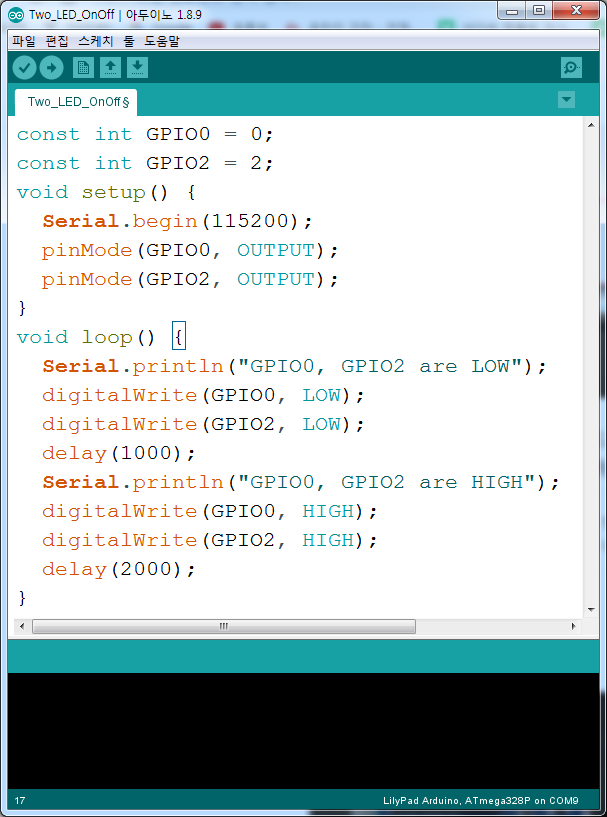
Task: Click the 'delay(2000);' line
Action: point(119,570)
